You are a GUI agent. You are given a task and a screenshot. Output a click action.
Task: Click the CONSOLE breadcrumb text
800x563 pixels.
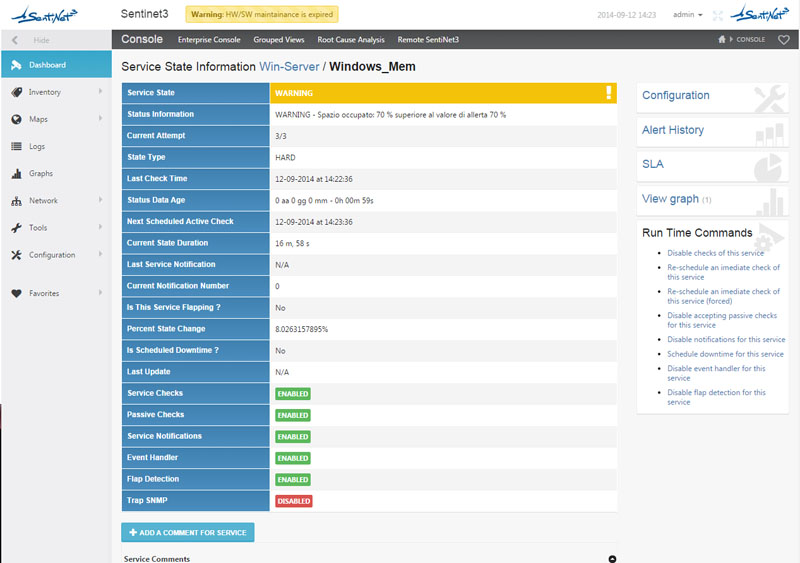(750, 39)
